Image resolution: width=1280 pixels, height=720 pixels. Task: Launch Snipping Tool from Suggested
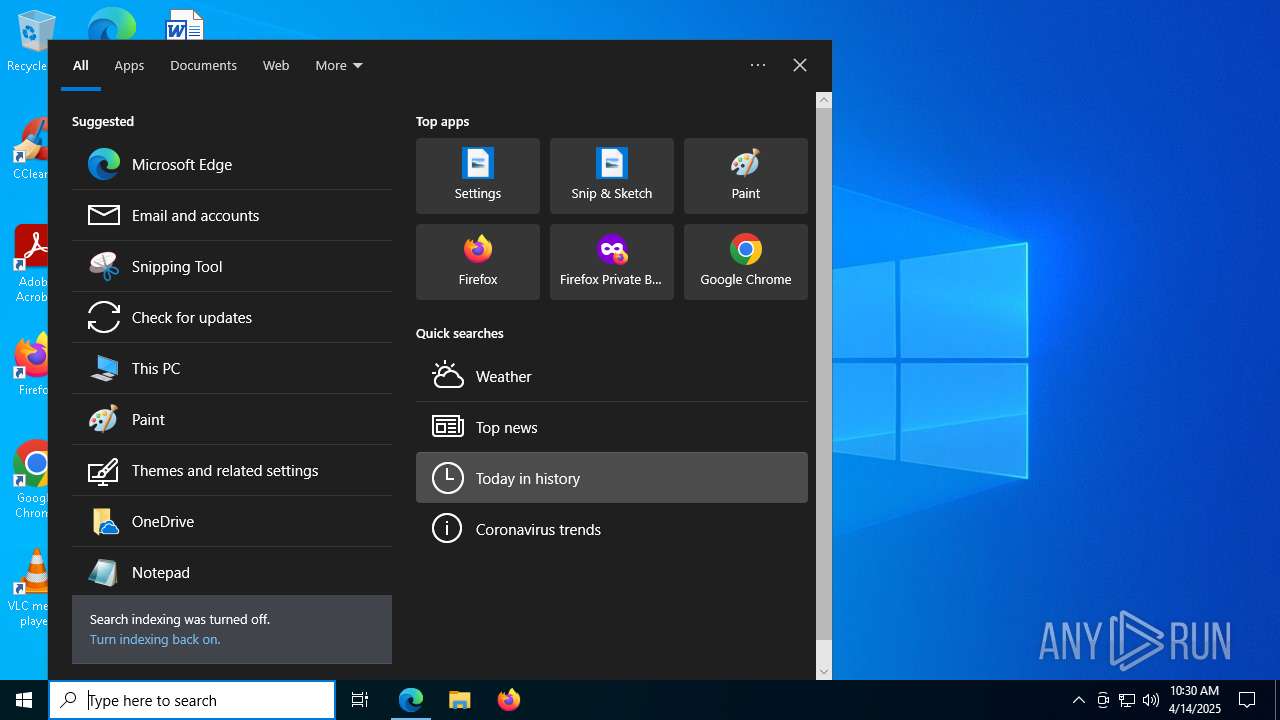pos(232,266)
